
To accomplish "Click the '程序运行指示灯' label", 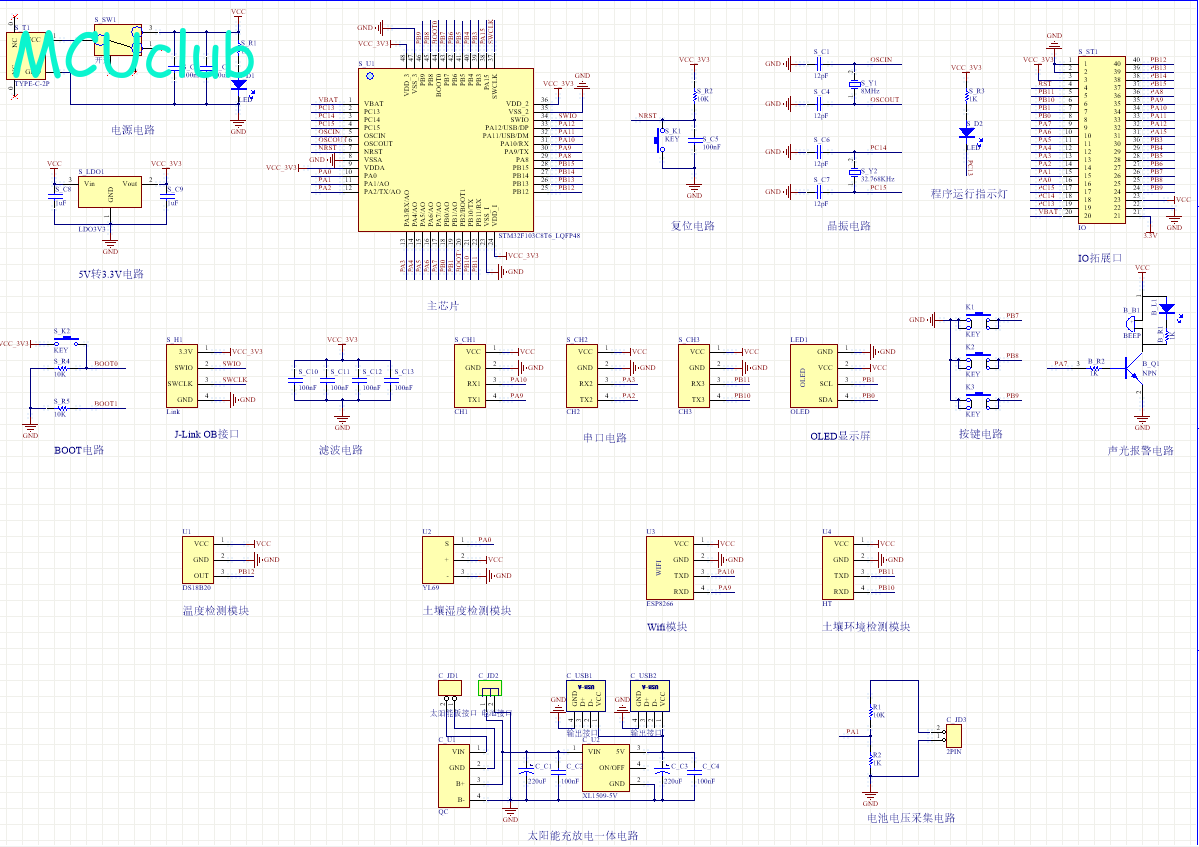I will tap(969, 194).
